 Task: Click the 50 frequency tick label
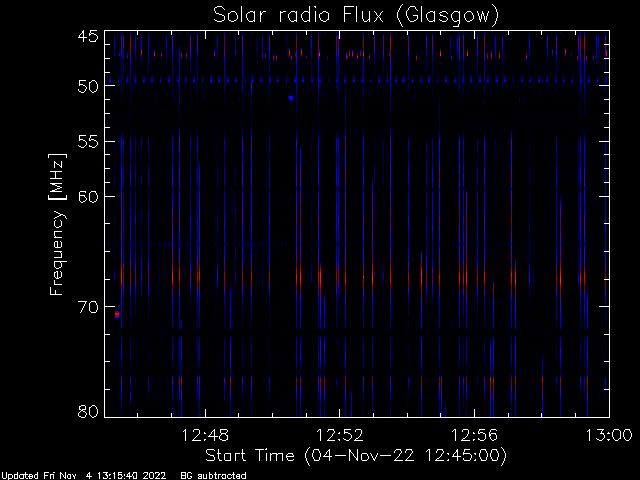pyautogui.click(x=88, y=87)
